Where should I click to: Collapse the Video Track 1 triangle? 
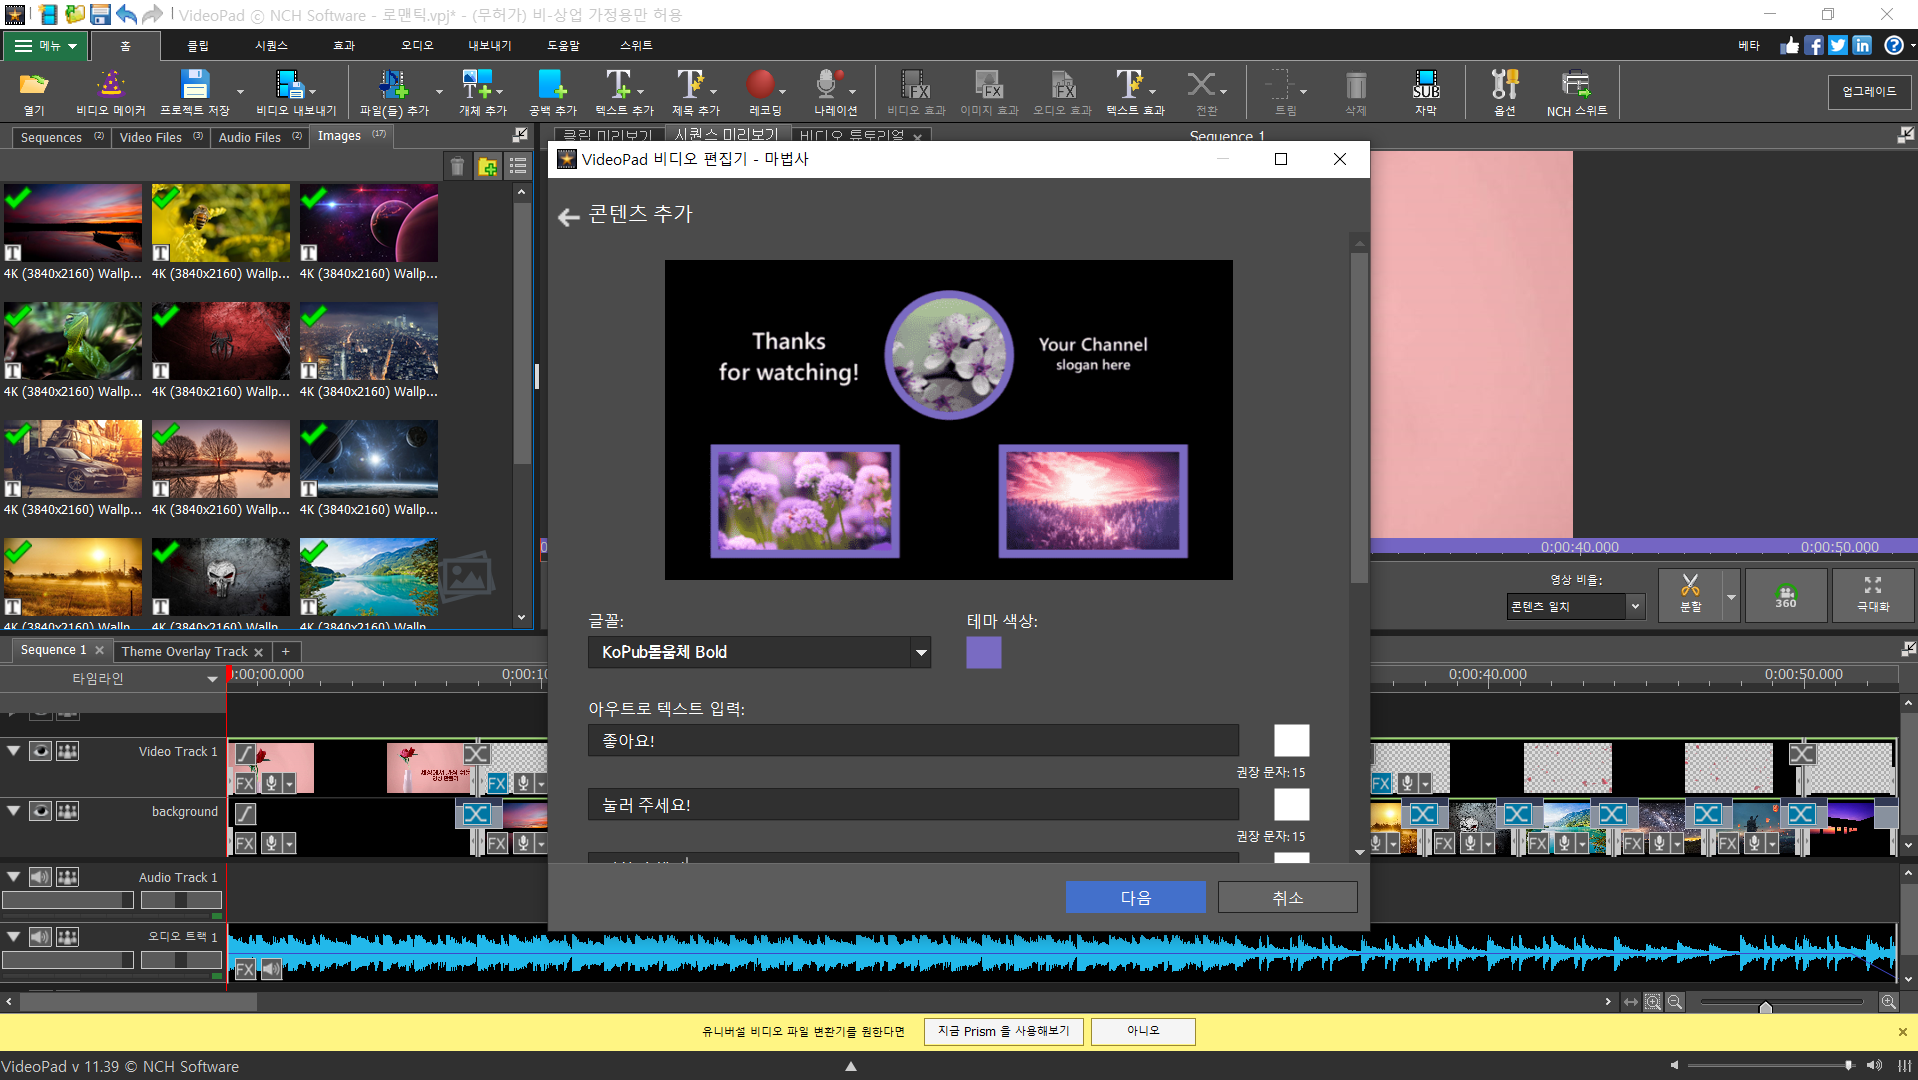[14, 750]
